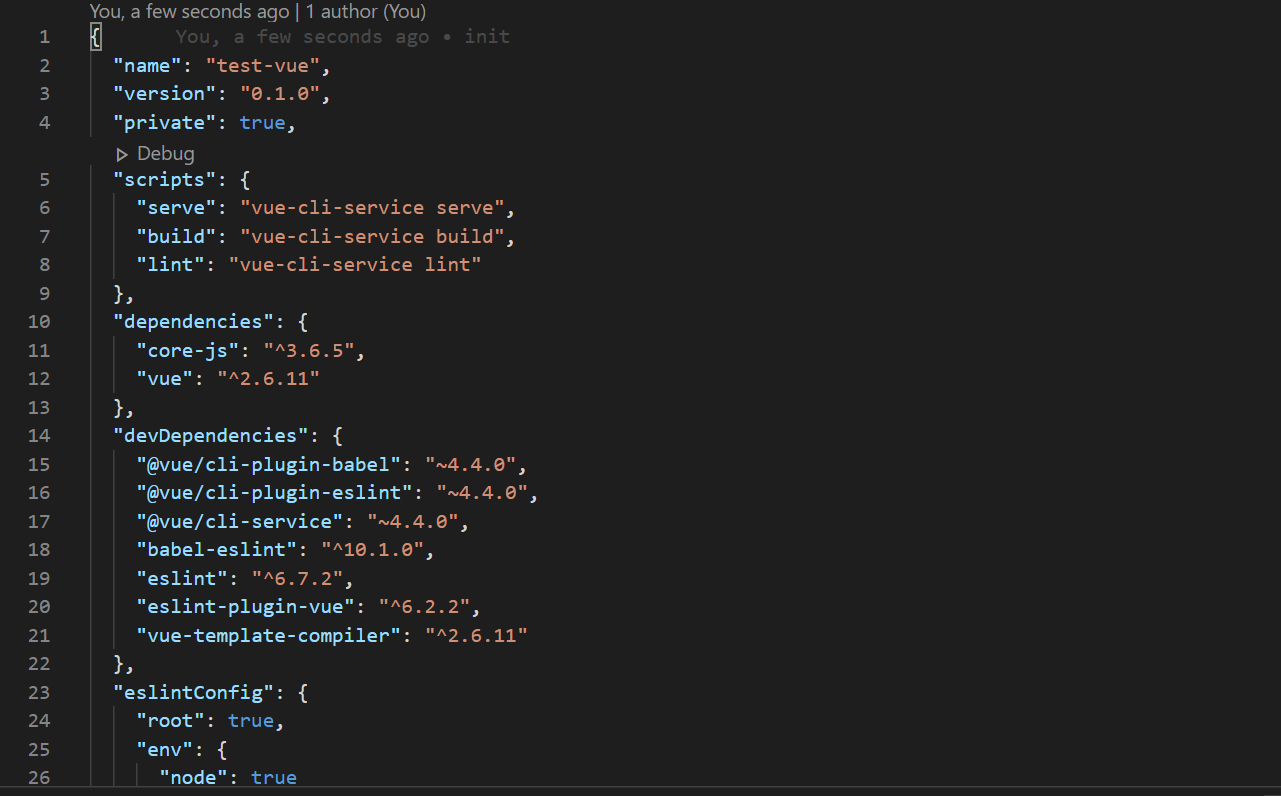Click the "core-js" dependency key
This screenshot has height=796, width=1281.
pos(188,351)
